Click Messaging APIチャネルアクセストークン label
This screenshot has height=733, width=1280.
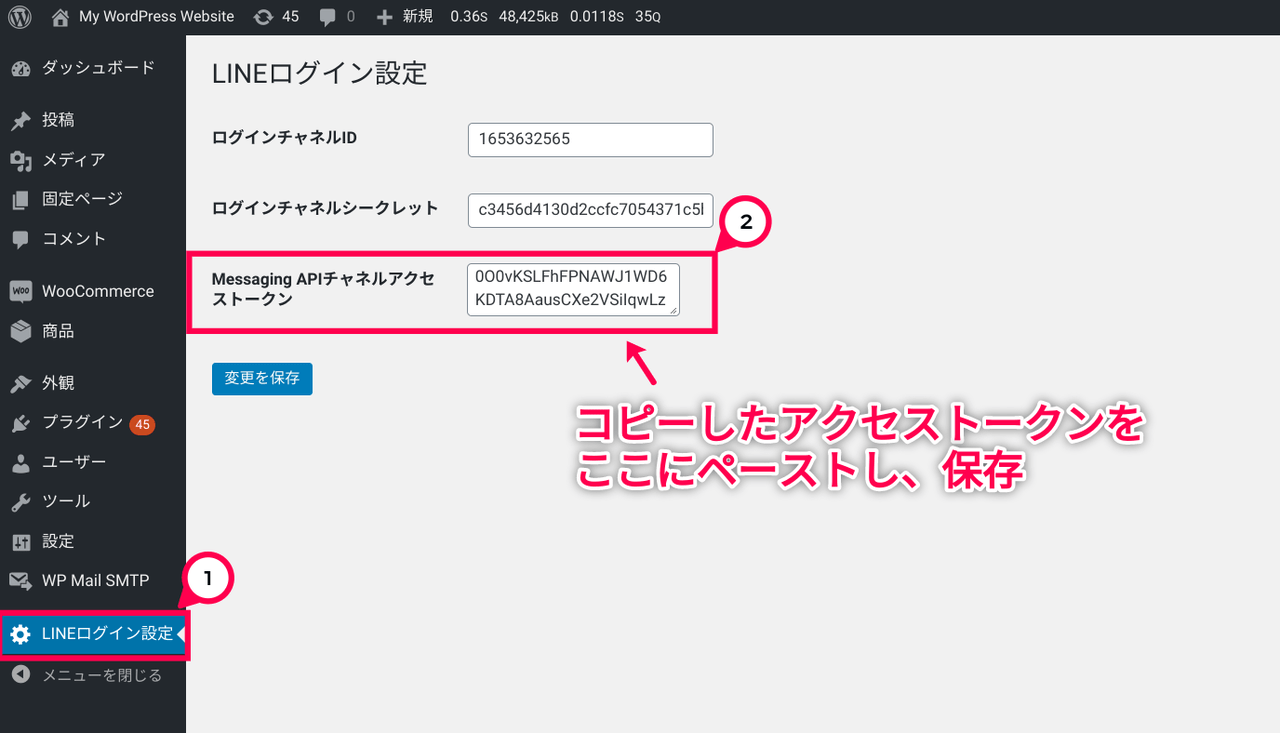point(323,289)
